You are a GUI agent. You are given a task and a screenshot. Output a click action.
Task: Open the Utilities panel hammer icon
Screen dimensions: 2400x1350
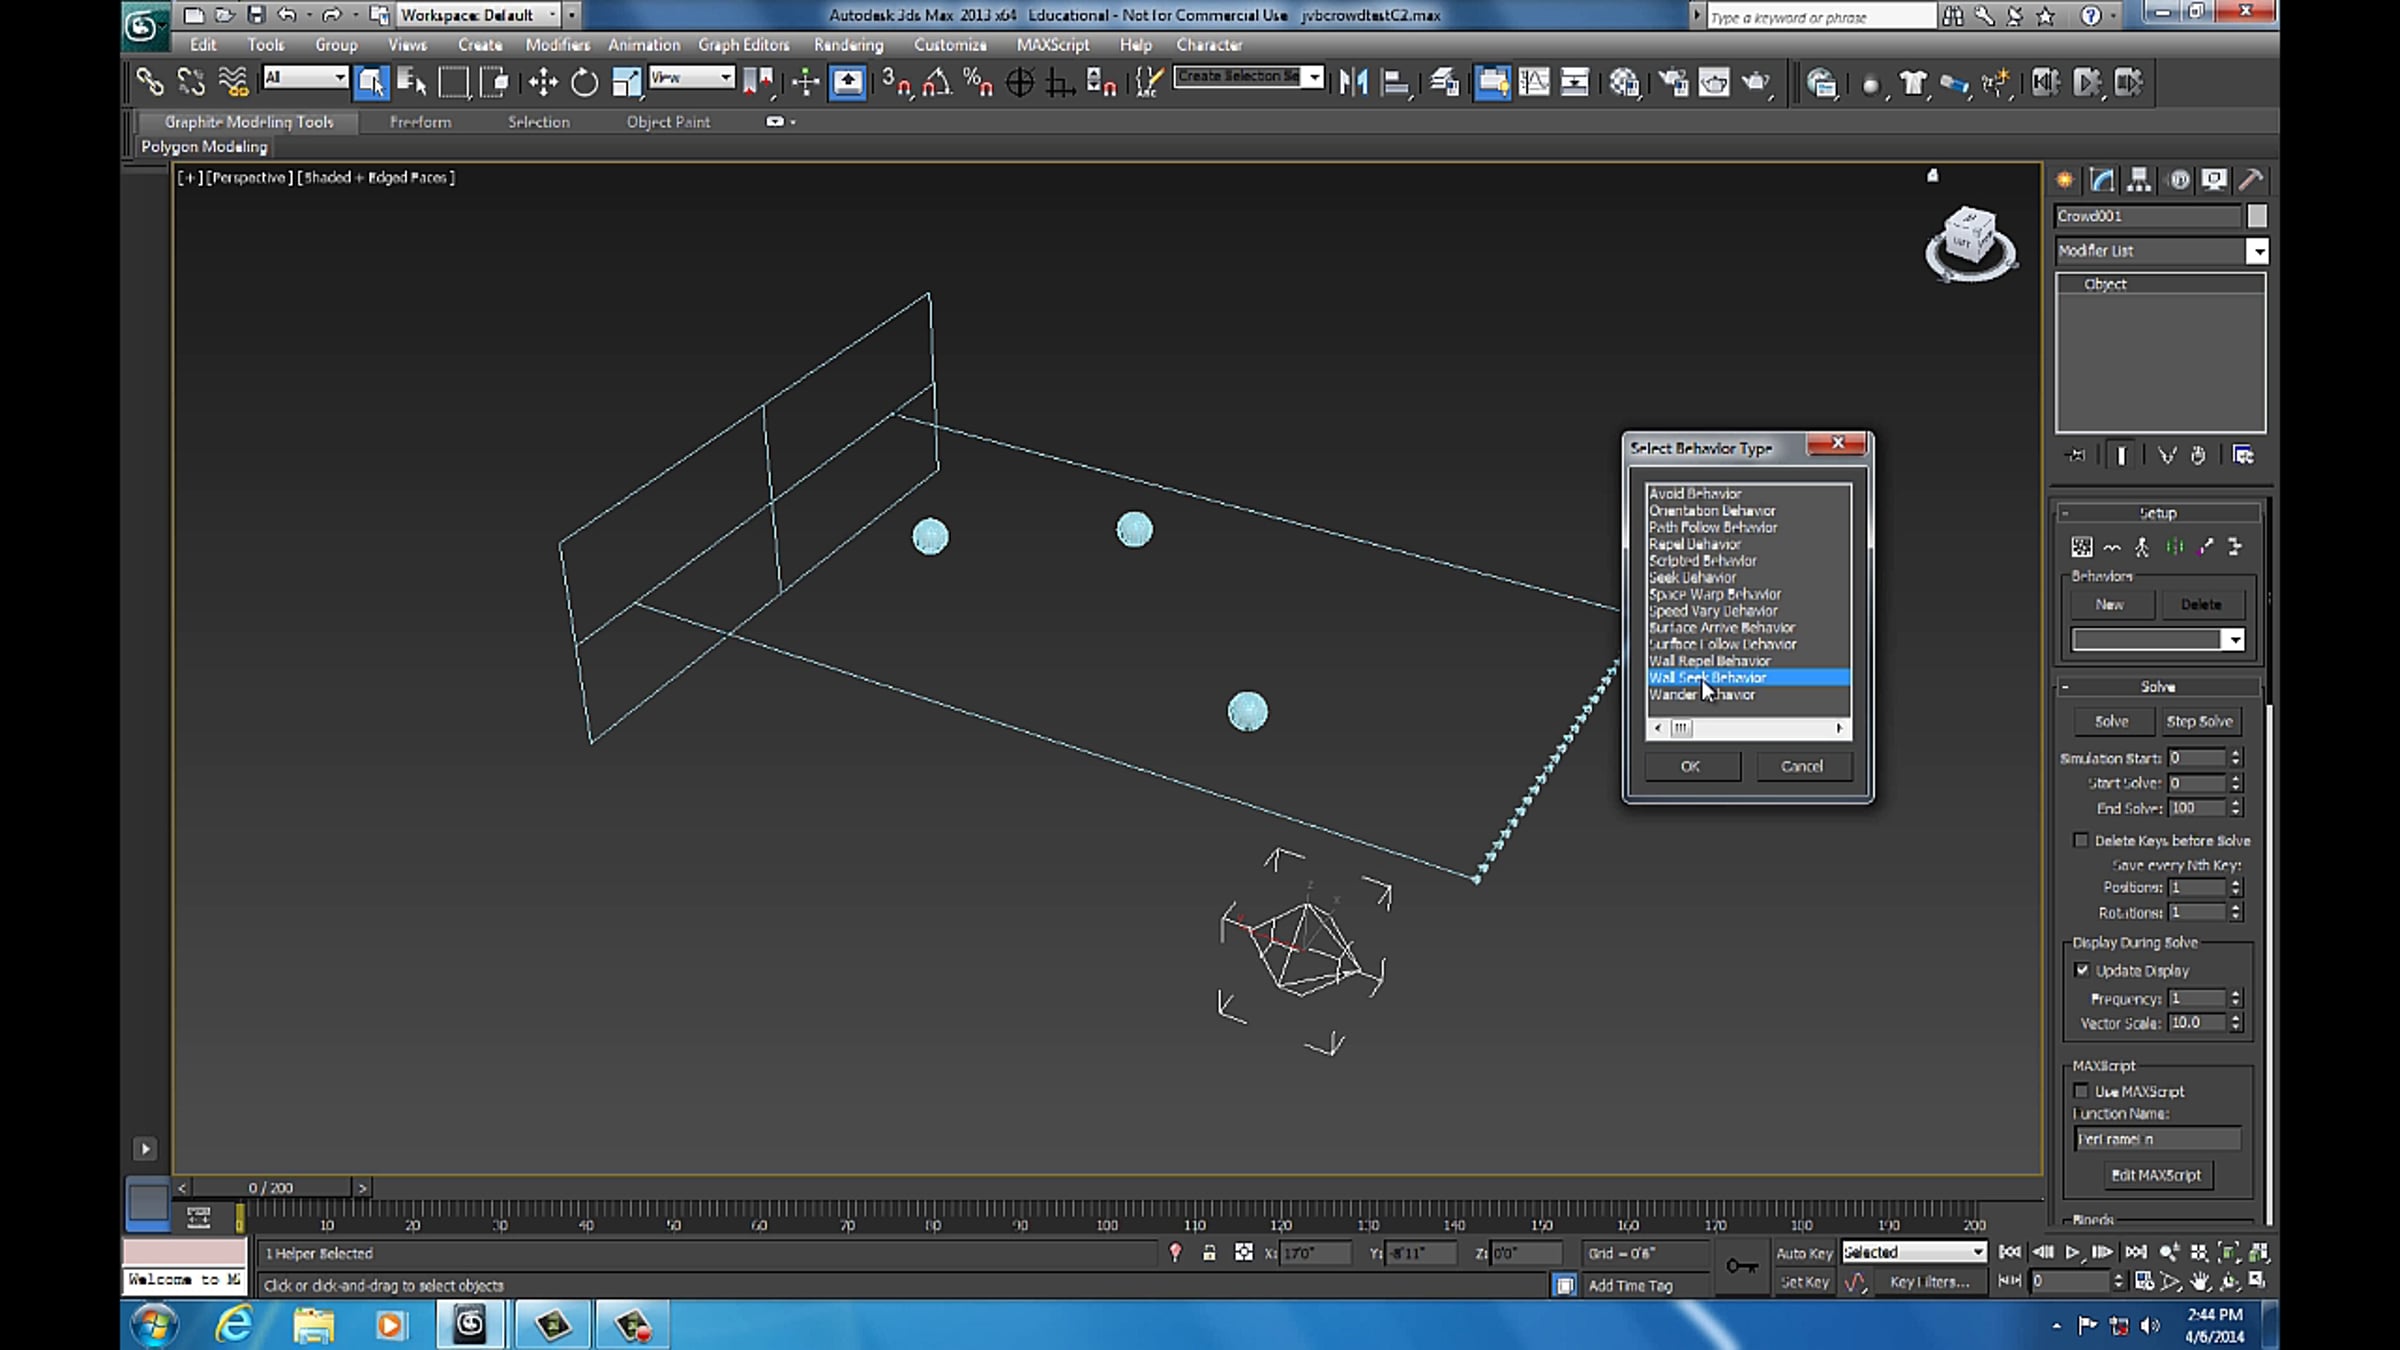(2251, 180)
